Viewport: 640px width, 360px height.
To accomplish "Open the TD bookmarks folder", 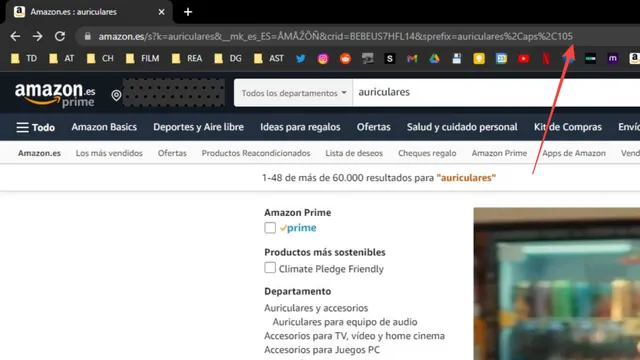I will click(x=24, y=58).
